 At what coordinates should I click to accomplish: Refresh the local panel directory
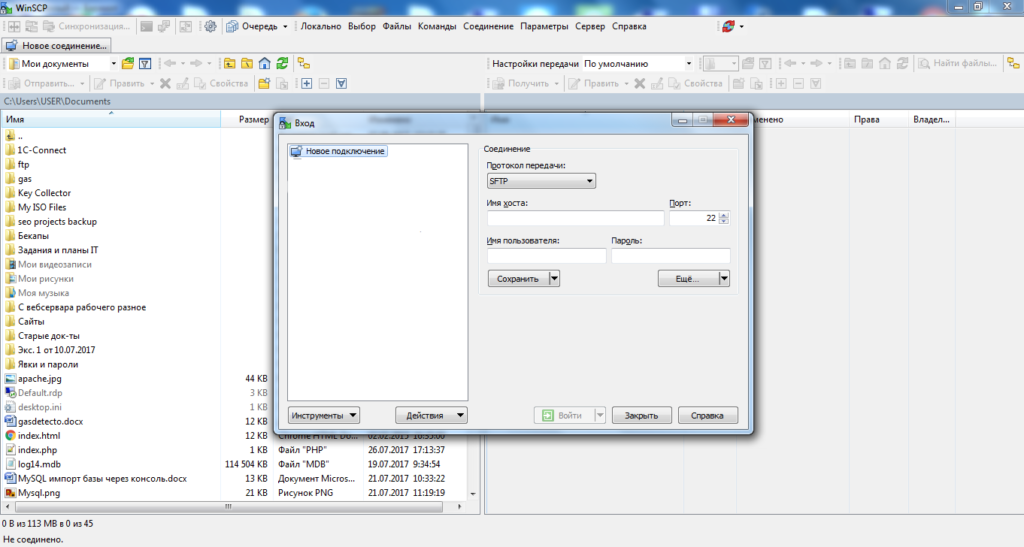click(282, 63)
